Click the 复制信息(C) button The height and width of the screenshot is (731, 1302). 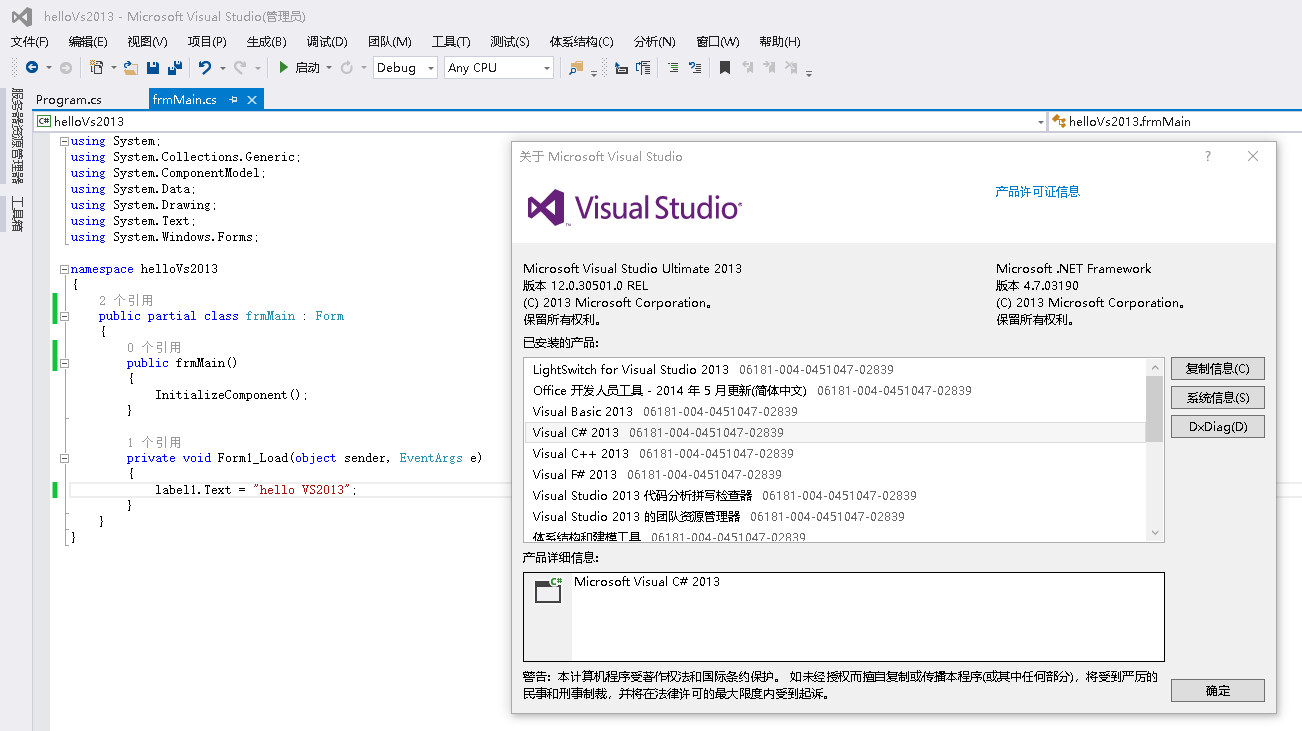[1218, 368]
